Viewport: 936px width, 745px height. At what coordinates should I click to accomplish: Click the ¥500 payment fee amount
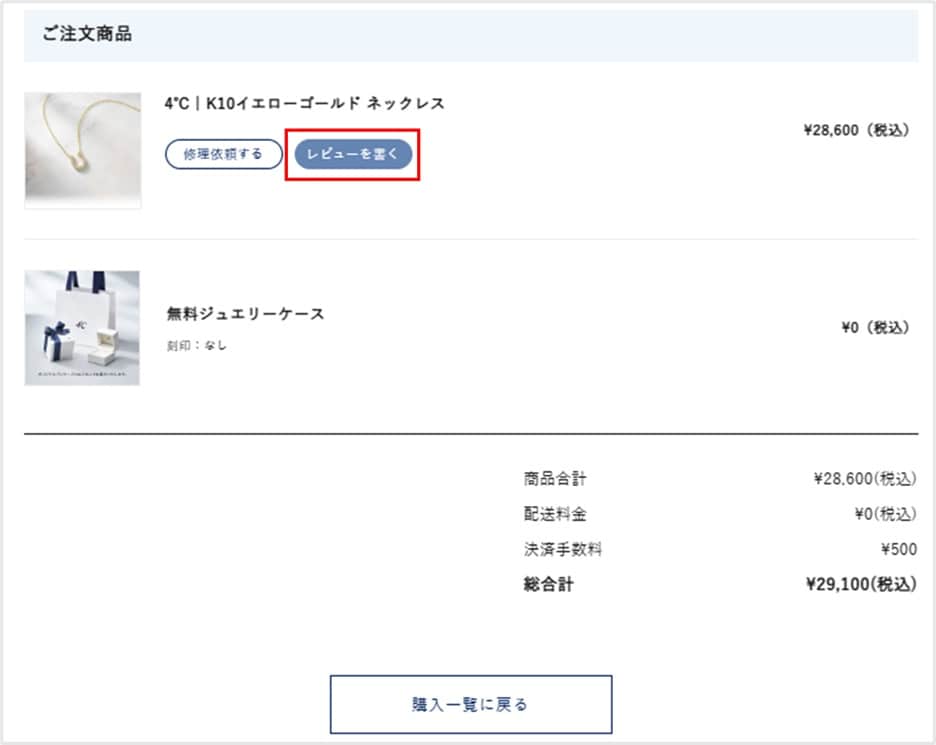(899, 549)
